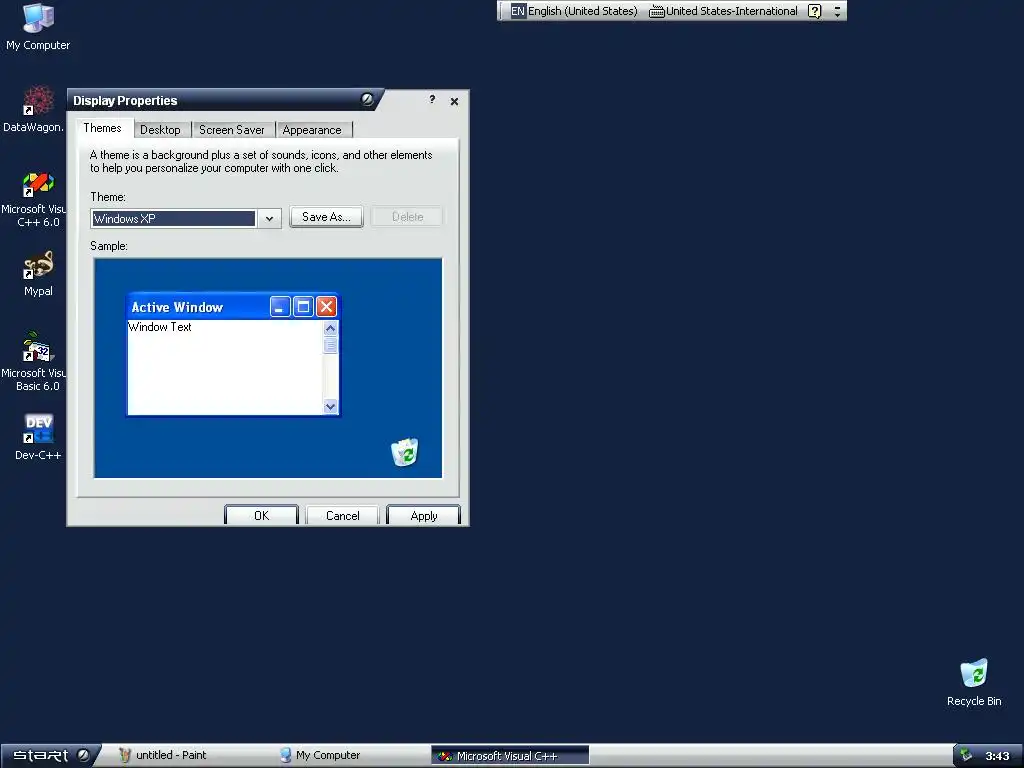Open the My Computer desktop icon

[x=38, y=27]
